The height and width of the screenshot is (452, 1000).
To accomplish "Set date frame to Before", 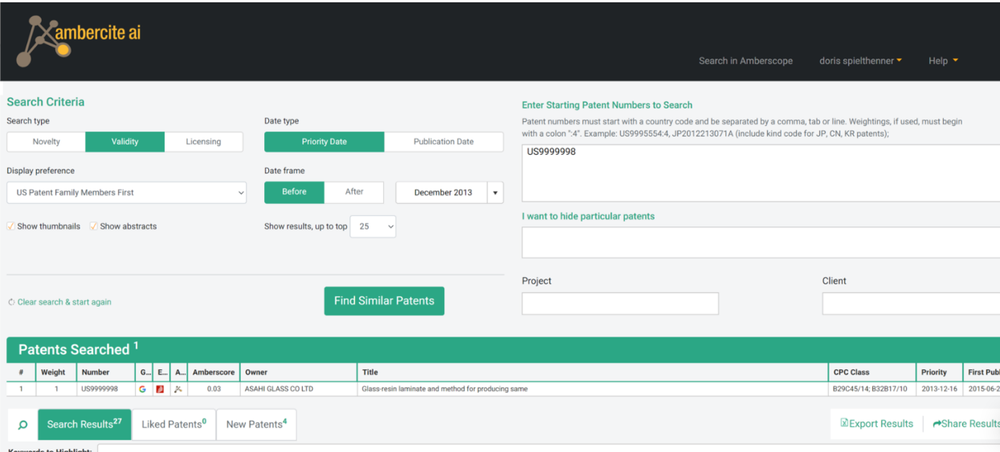I will click(x=294, y=192).
